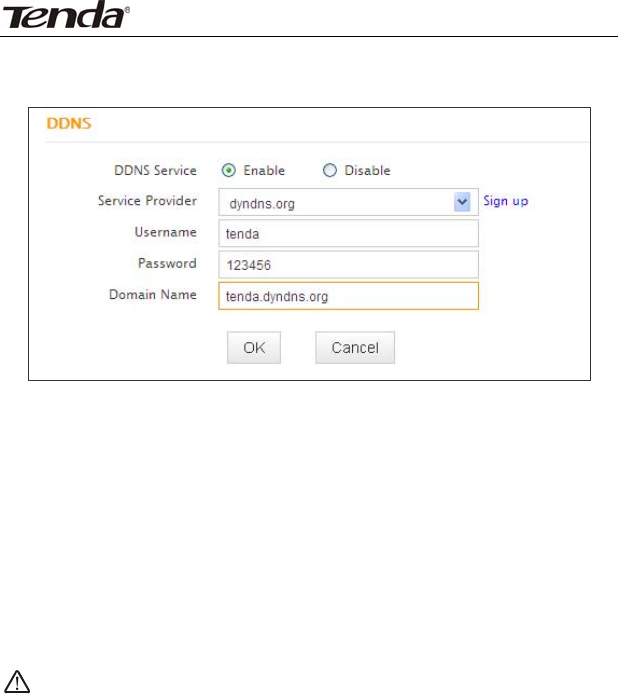Click the DDNS heading text
The height and width of the screenshot is (694, 618).
click(69, 123)
